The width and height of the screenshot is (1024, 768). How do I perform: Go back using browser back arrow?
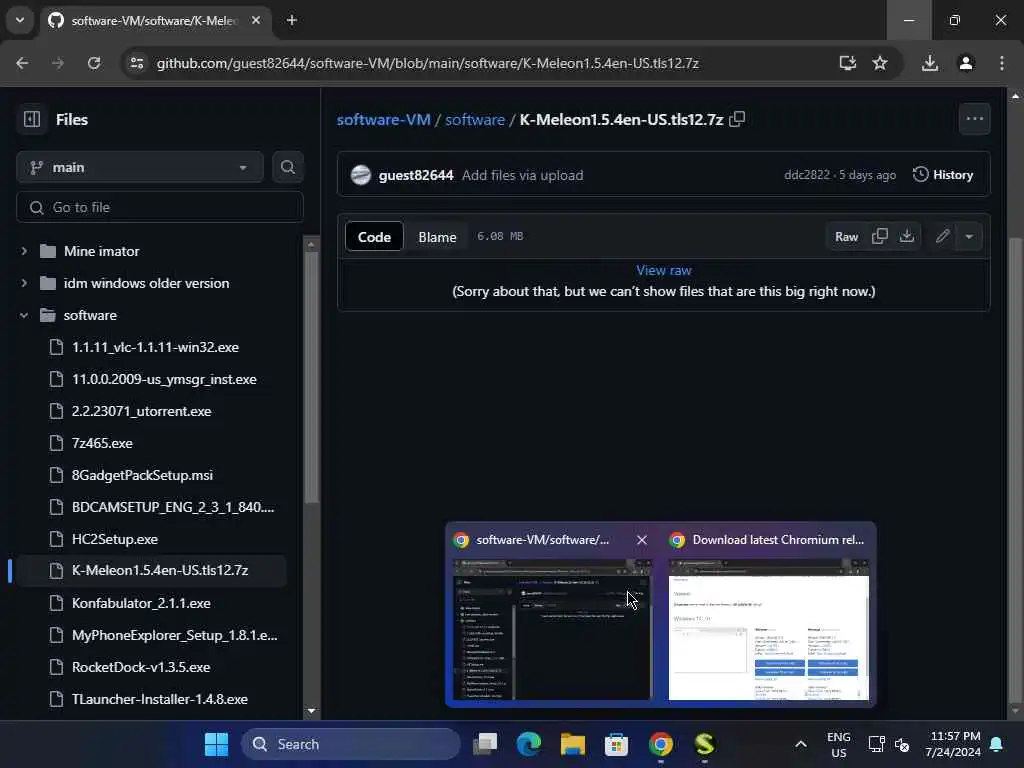(x=22, y=63)
